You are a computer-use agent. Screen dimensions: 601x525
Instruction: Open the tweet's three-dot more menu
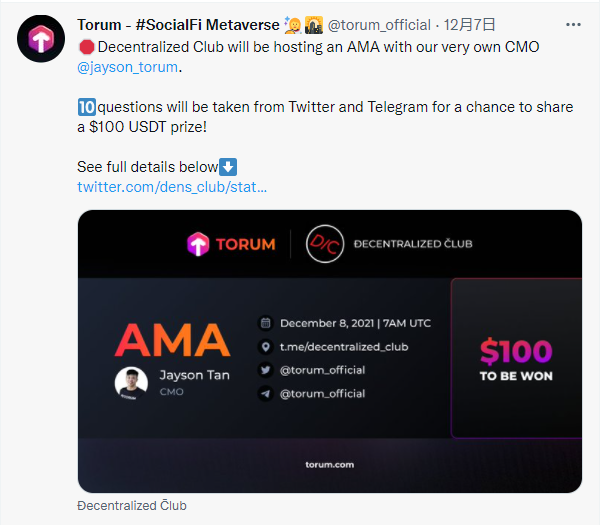pos(572,24)
